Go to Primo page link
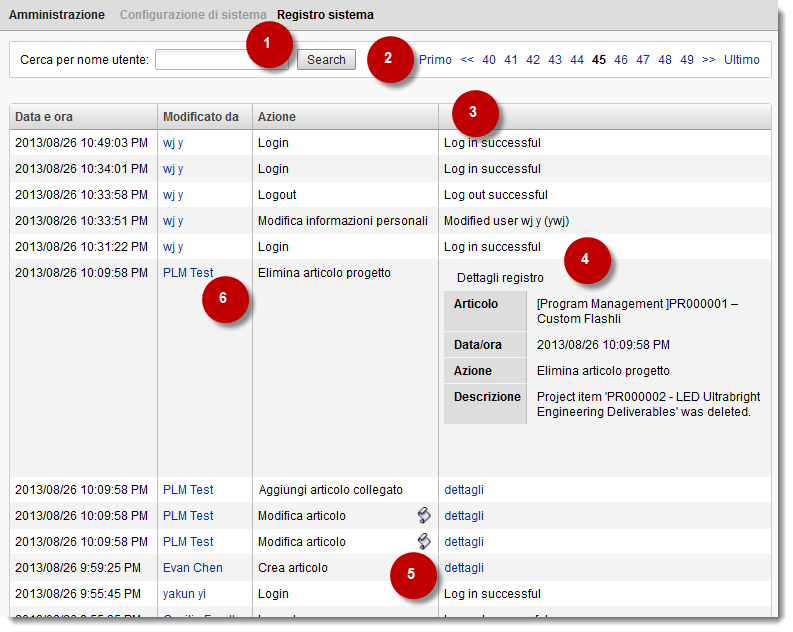 click(x=435, y=60)
